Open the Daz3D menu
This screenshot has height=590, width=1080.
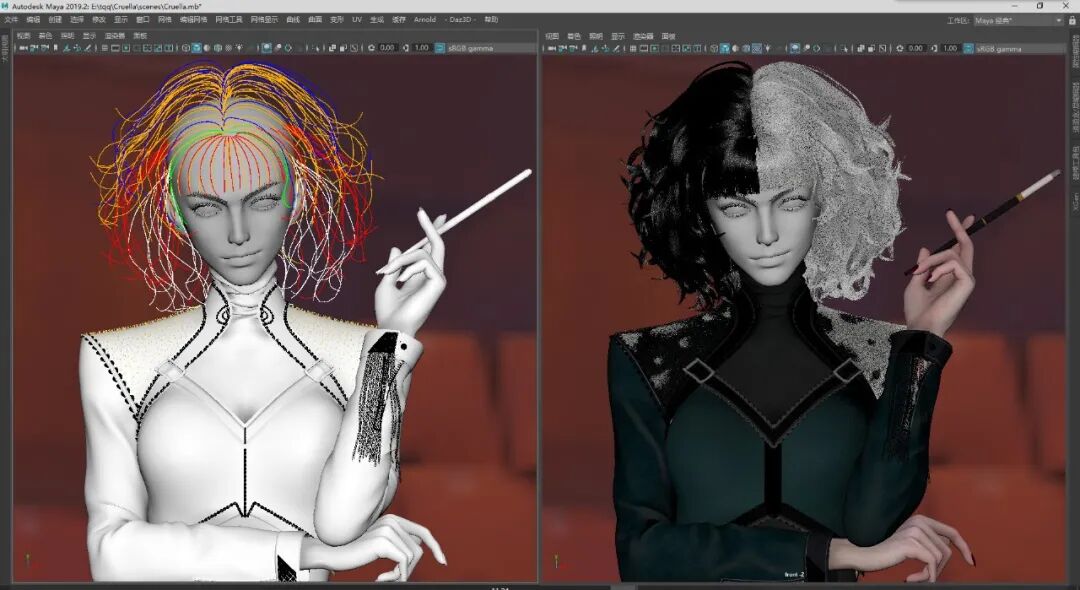(459, 20)
